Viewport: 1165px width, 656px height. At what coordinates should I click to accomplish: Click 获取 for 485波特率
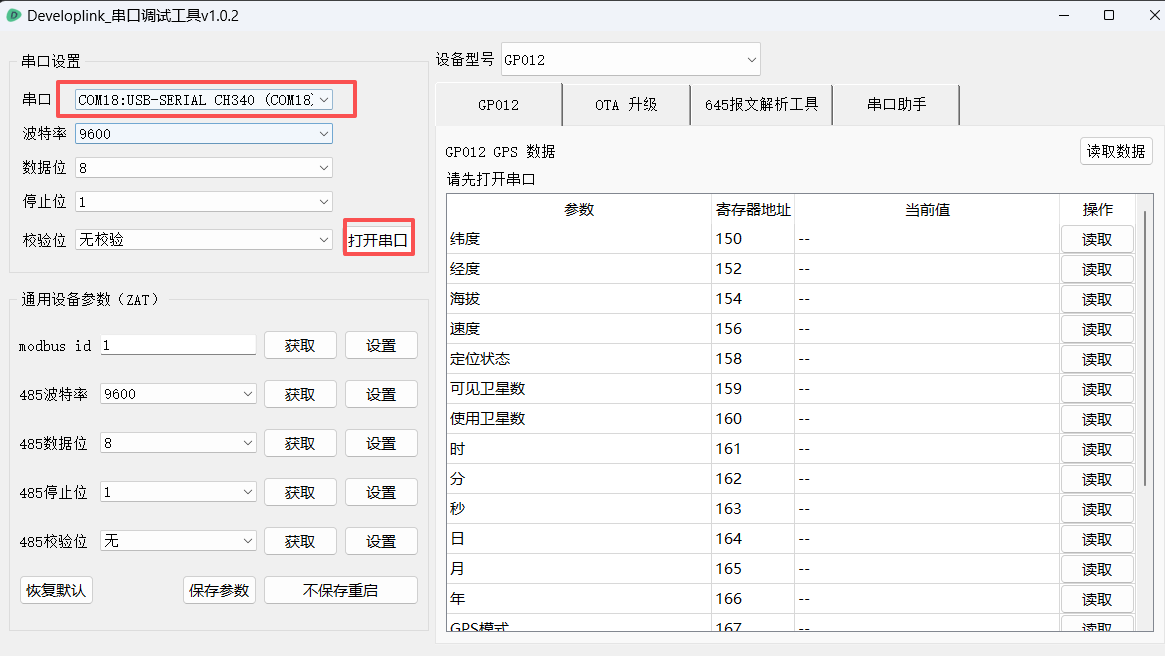click(x=300, y=394)
